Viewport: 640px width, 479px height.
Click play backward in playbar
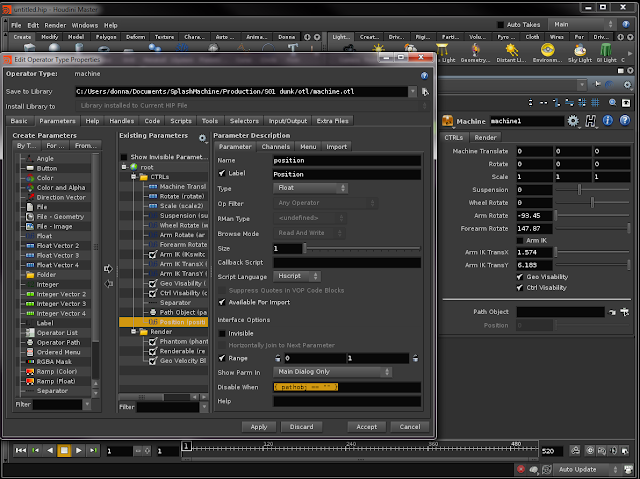pyautogui.click(x=50, y=450)
